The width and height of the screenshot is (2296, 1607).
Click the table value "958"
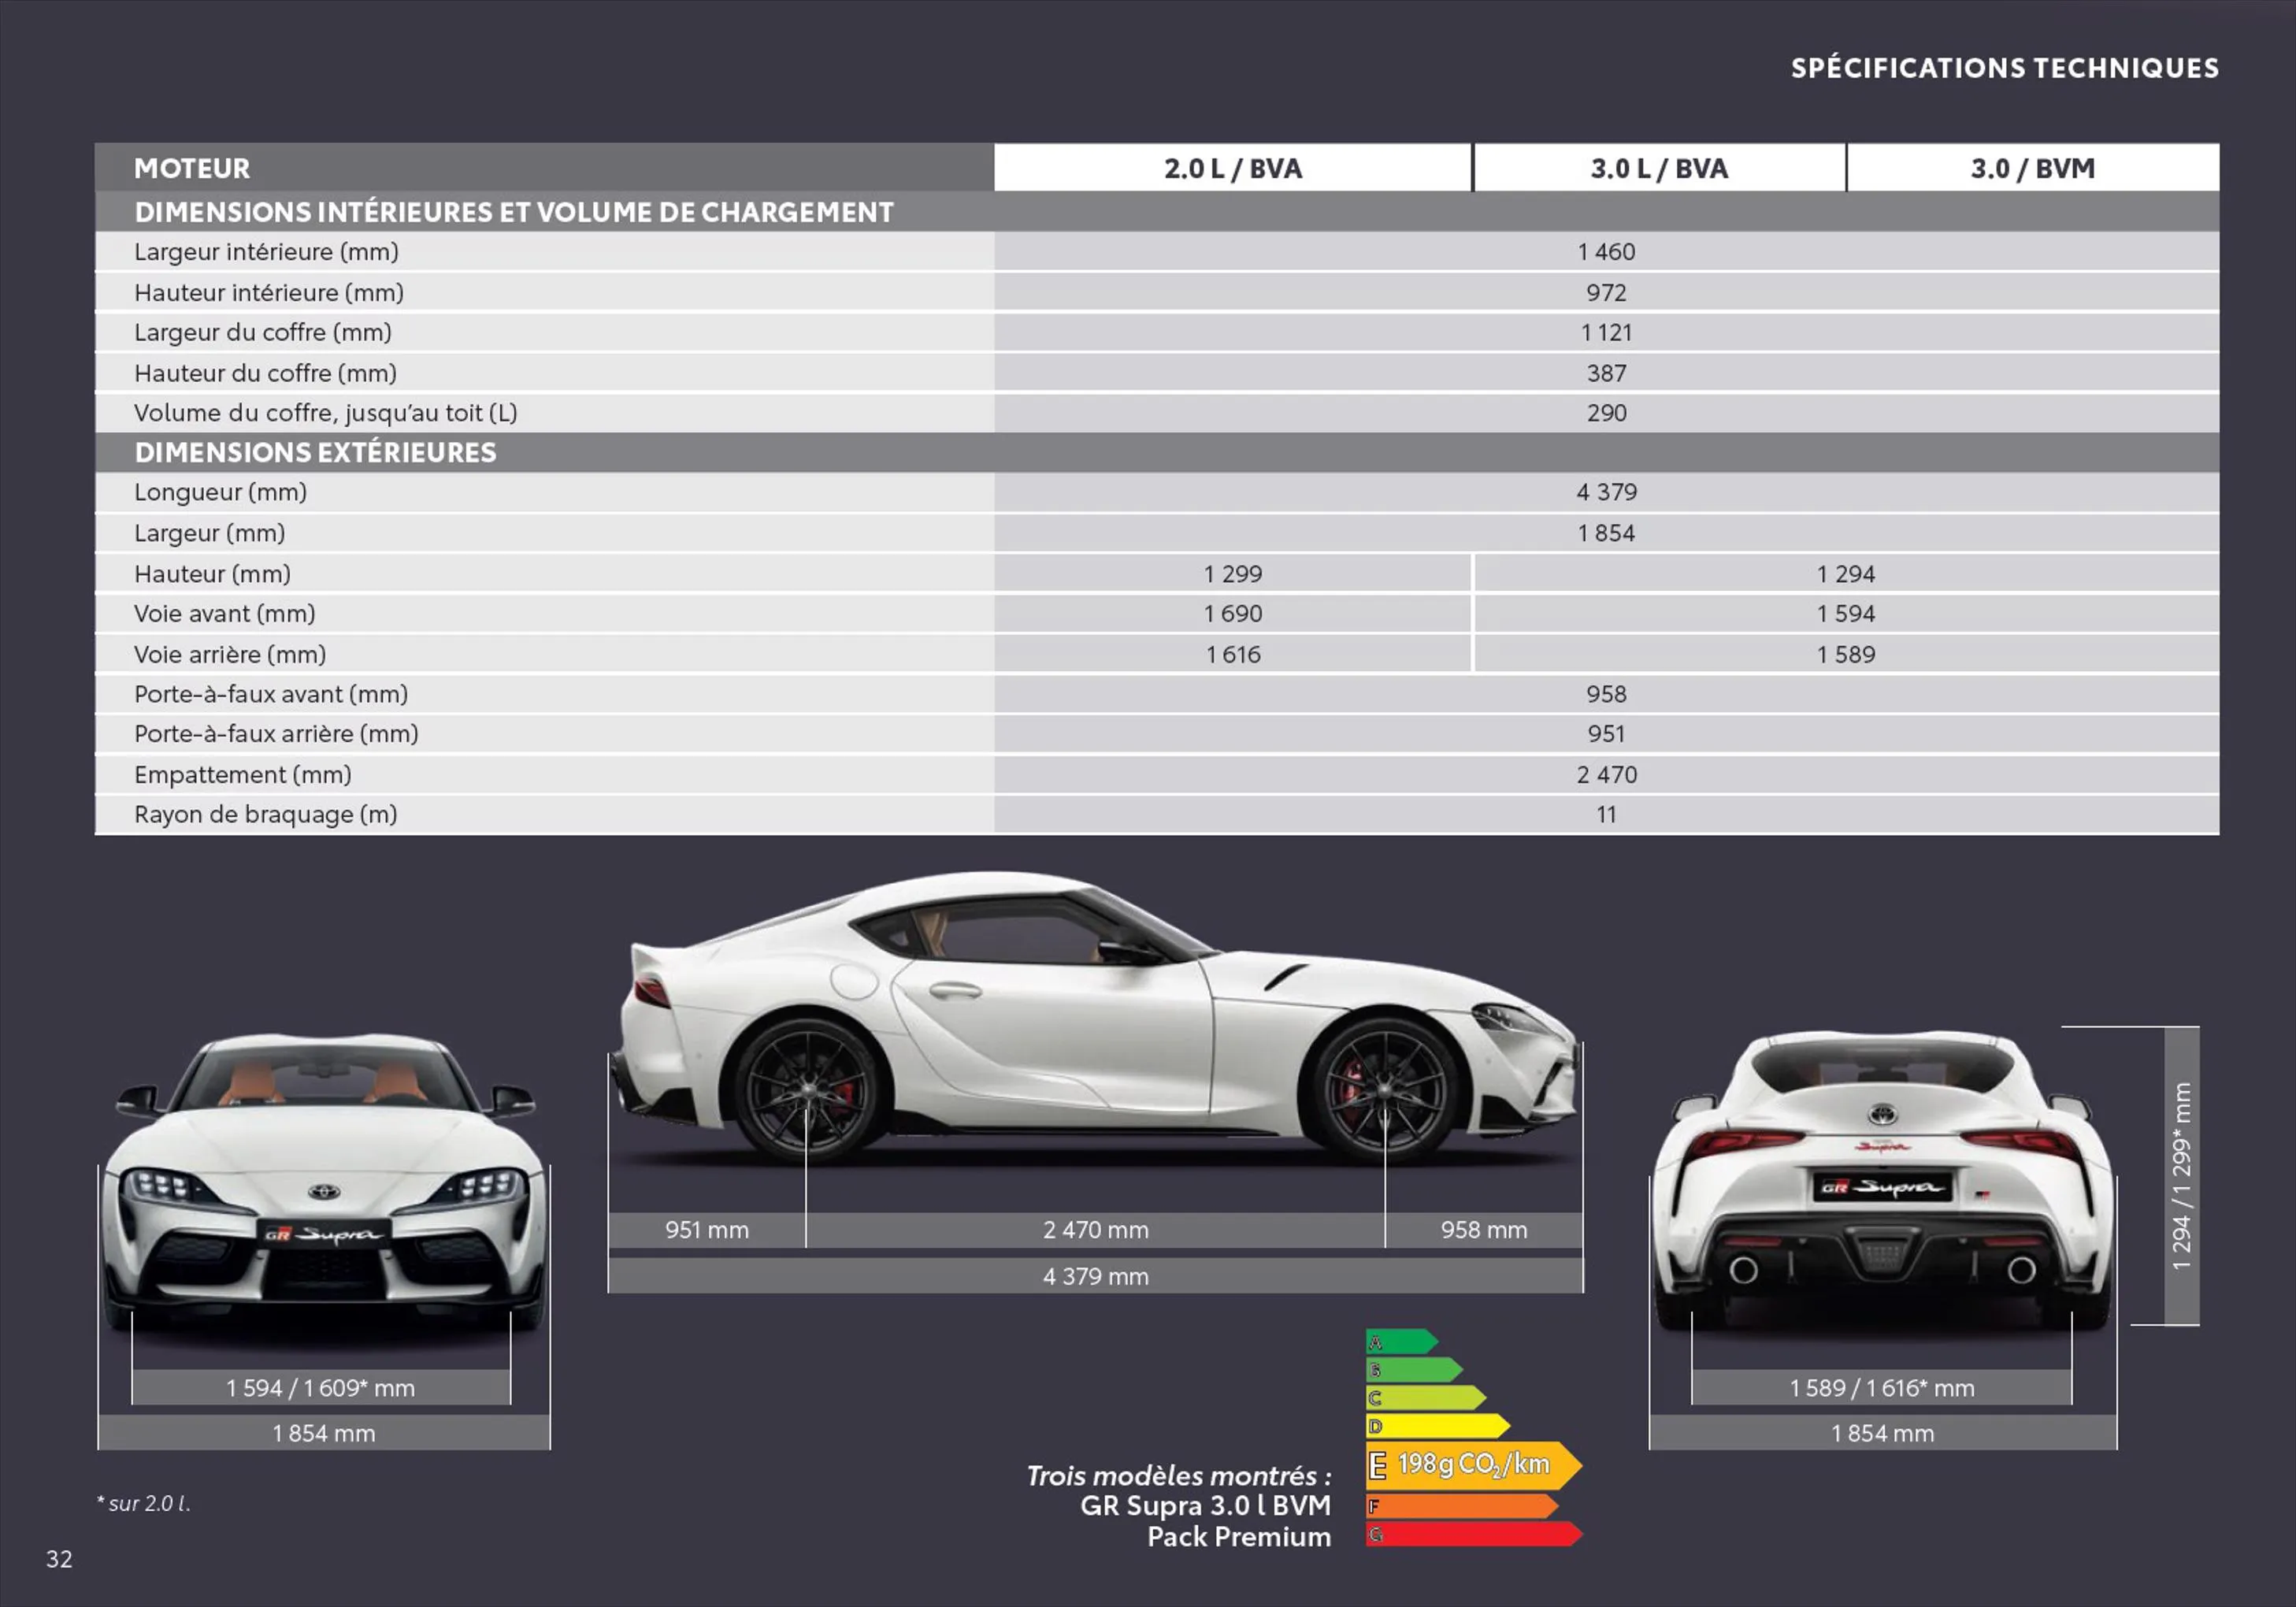click(1606, 694)
